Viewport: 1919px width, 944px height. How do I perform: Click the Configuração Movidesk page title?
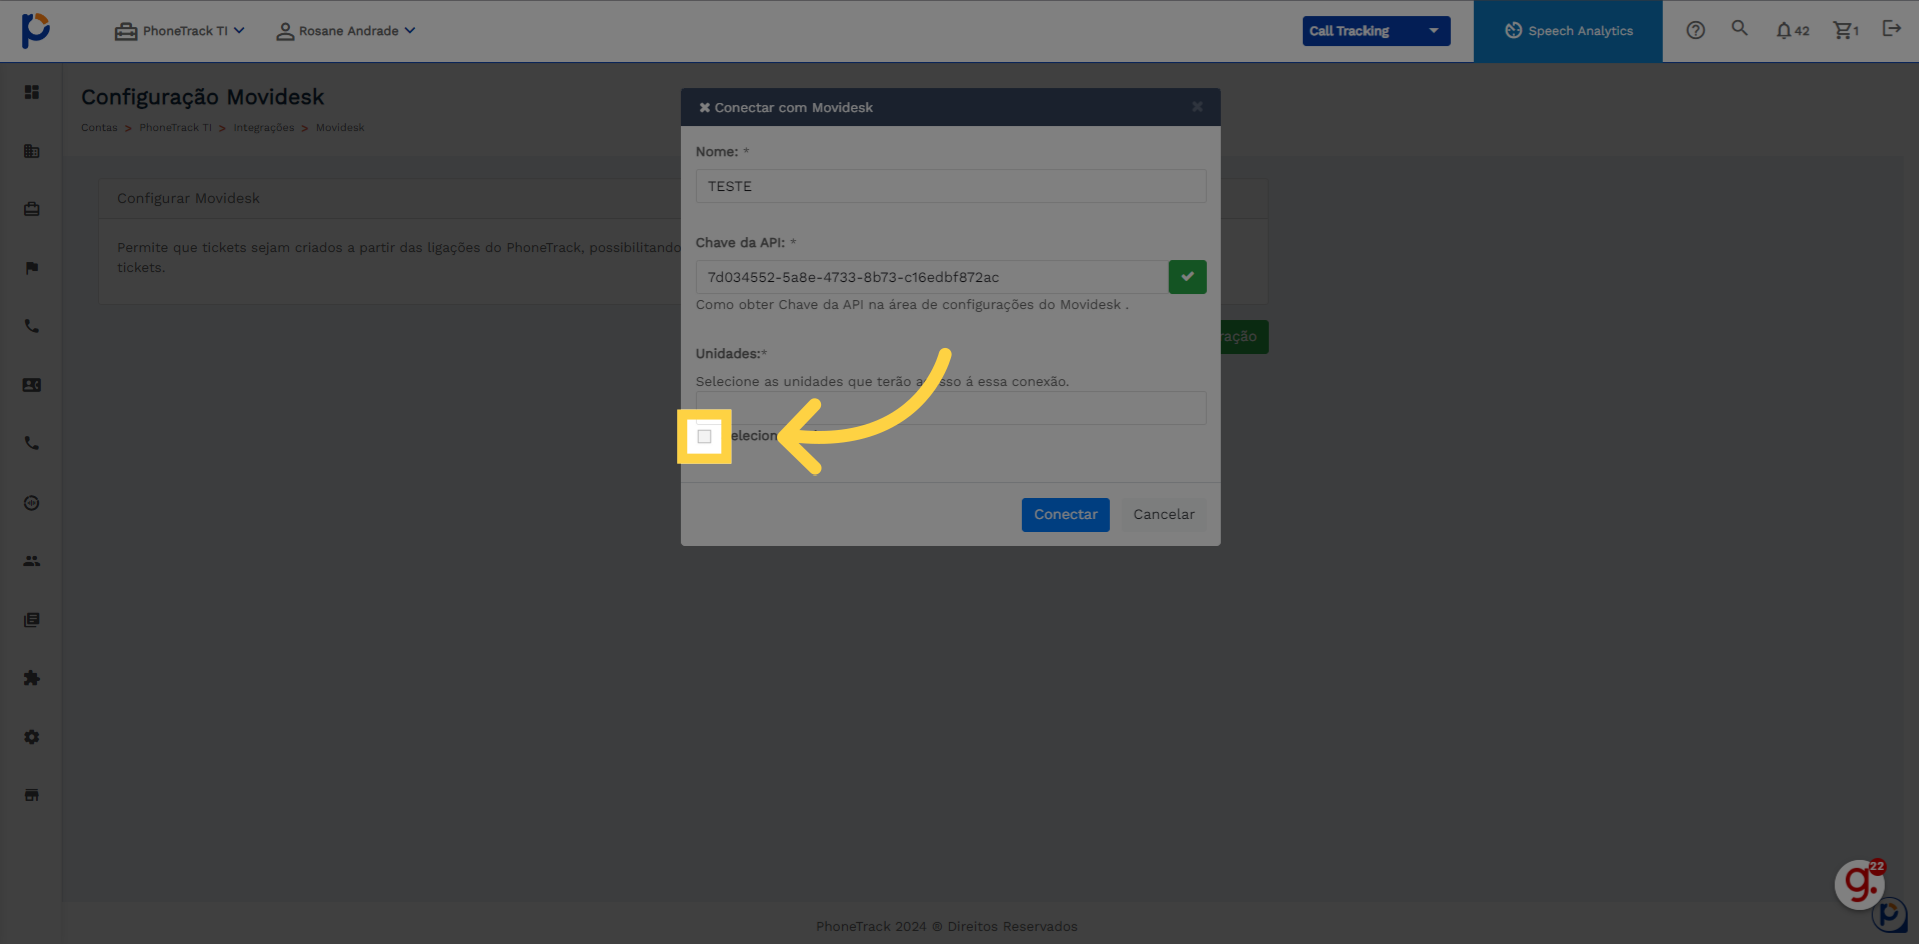[x=203, y=97]
